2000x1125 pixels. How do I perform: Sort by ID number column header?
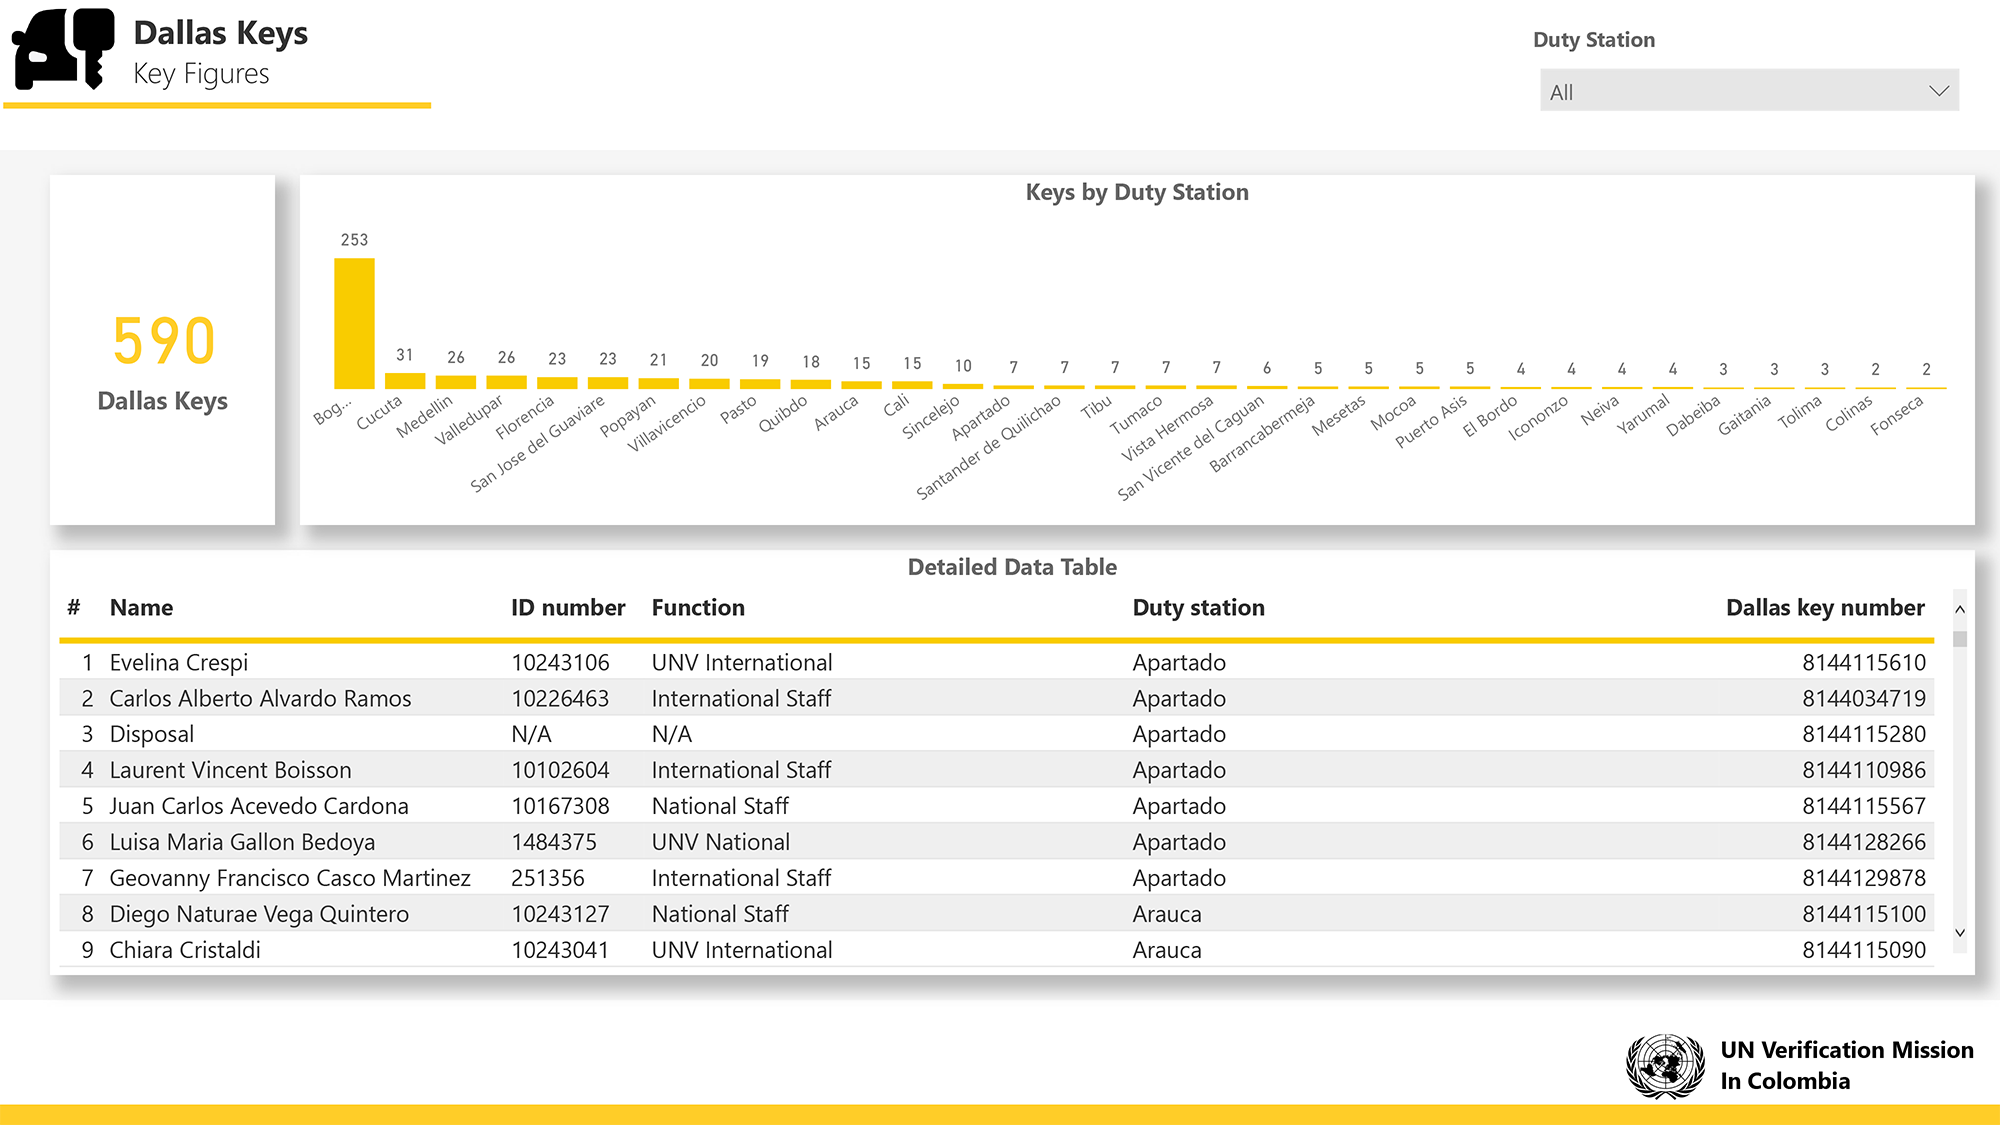(x=568, y=608)
